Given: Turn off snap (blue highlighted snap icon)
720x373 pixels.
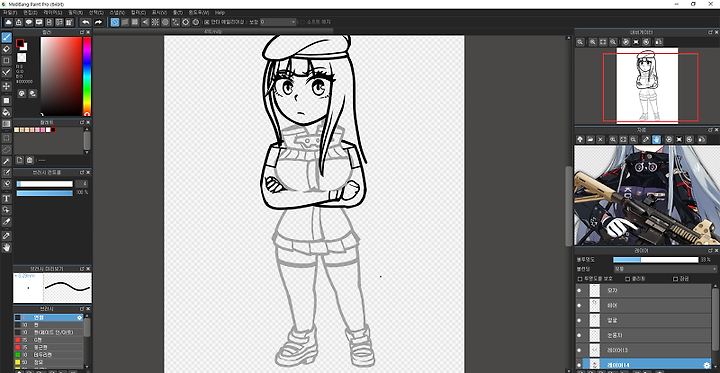Looking at the screenshot, I should coord(115,22).
